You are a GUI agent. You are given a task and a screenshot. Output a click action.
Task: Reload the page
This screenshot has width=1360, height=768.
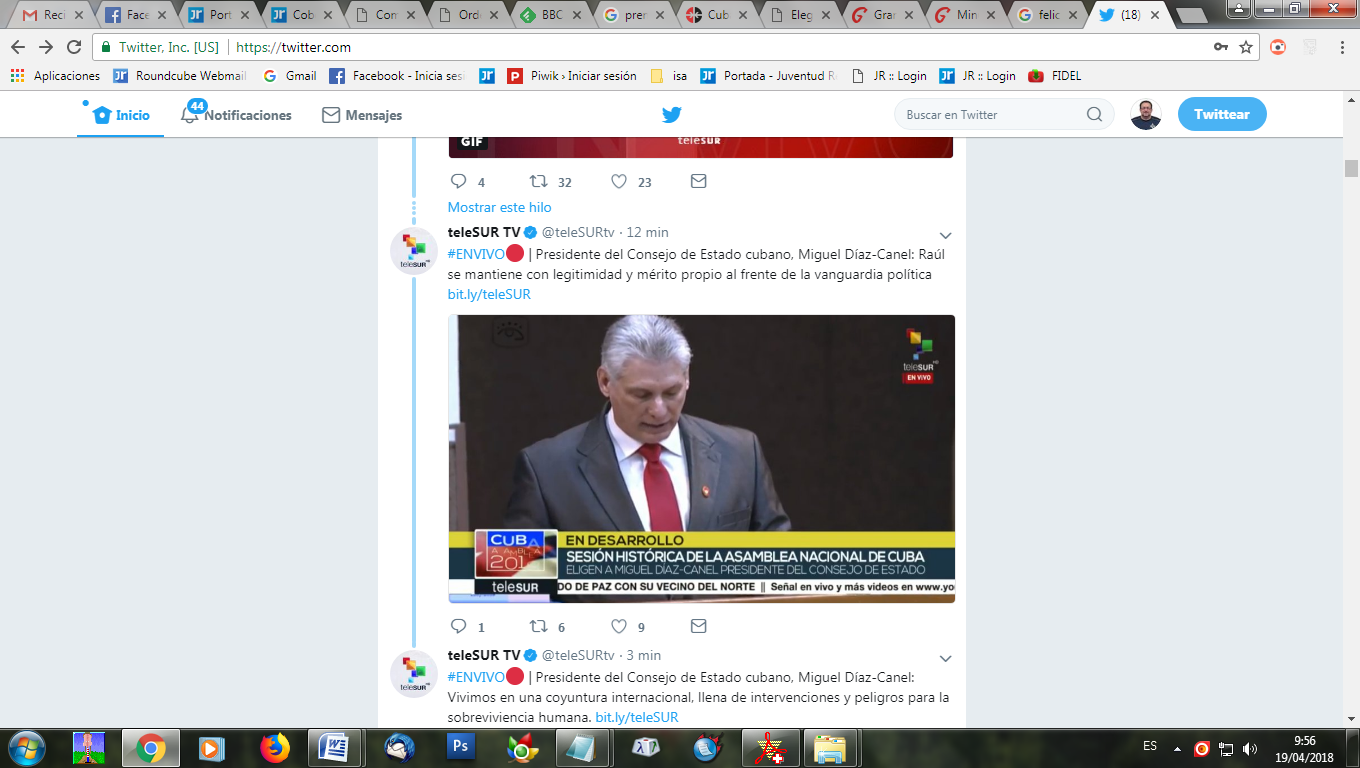pos(74,47)
